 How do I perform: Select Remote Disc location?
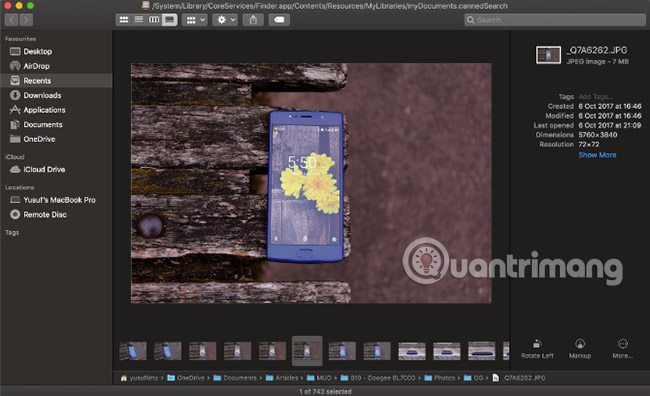(x=56, y=214)
